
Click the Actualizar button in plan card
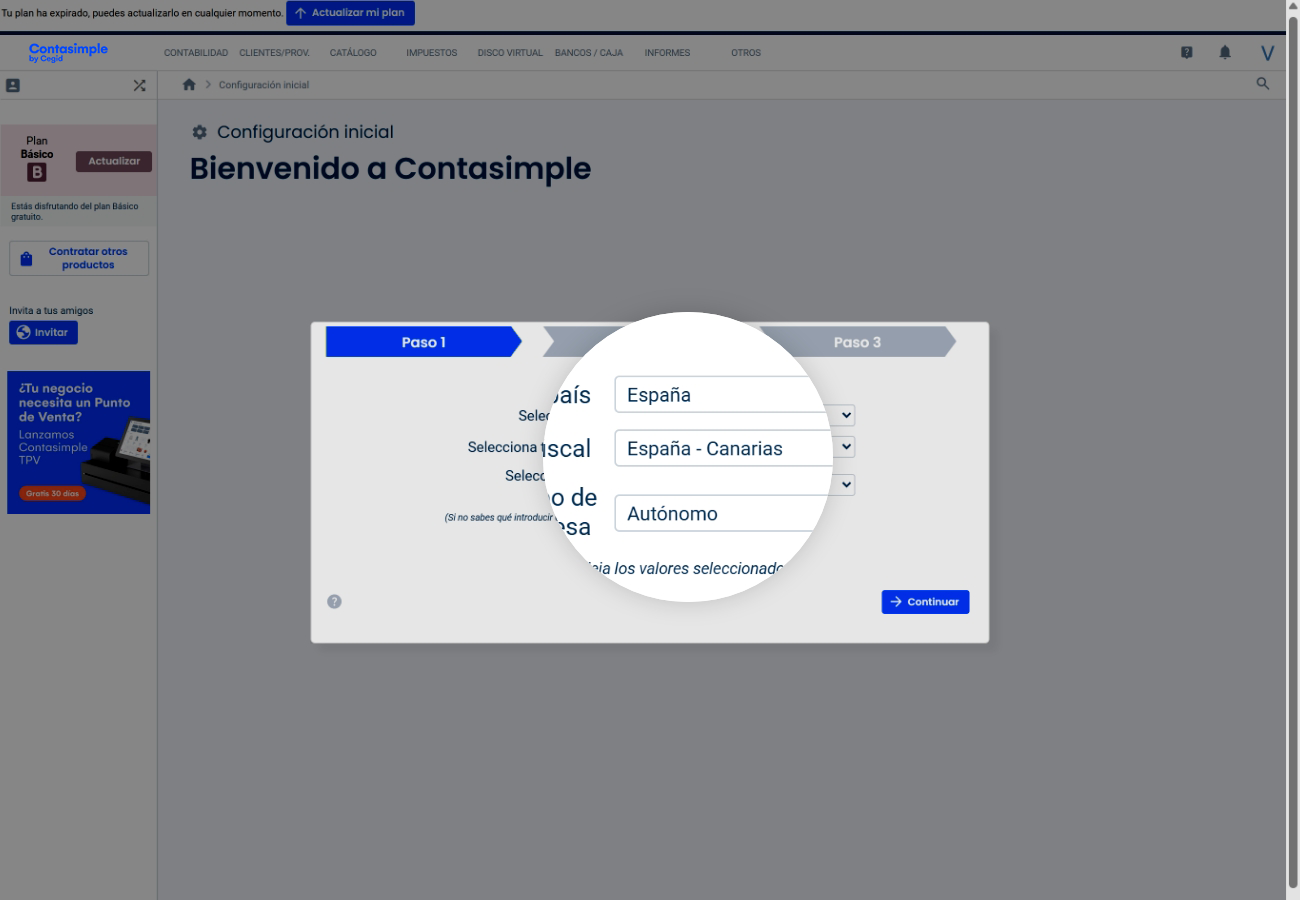click(114, 161)
